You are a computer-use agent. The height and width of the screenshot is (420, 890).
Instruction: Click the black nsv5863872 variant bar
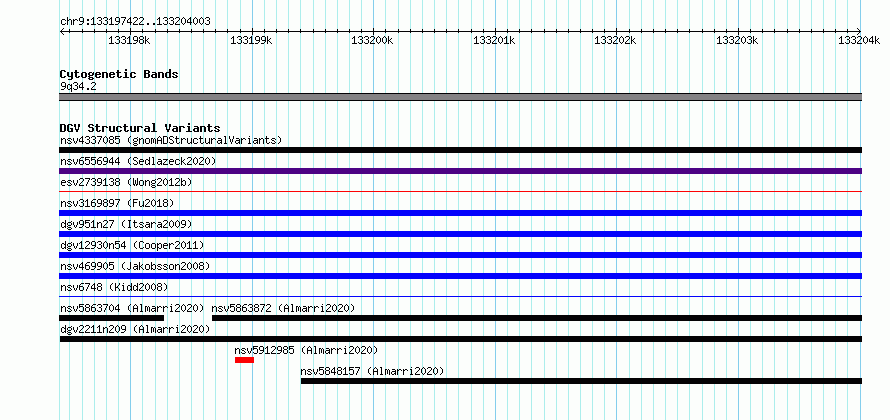537,318
